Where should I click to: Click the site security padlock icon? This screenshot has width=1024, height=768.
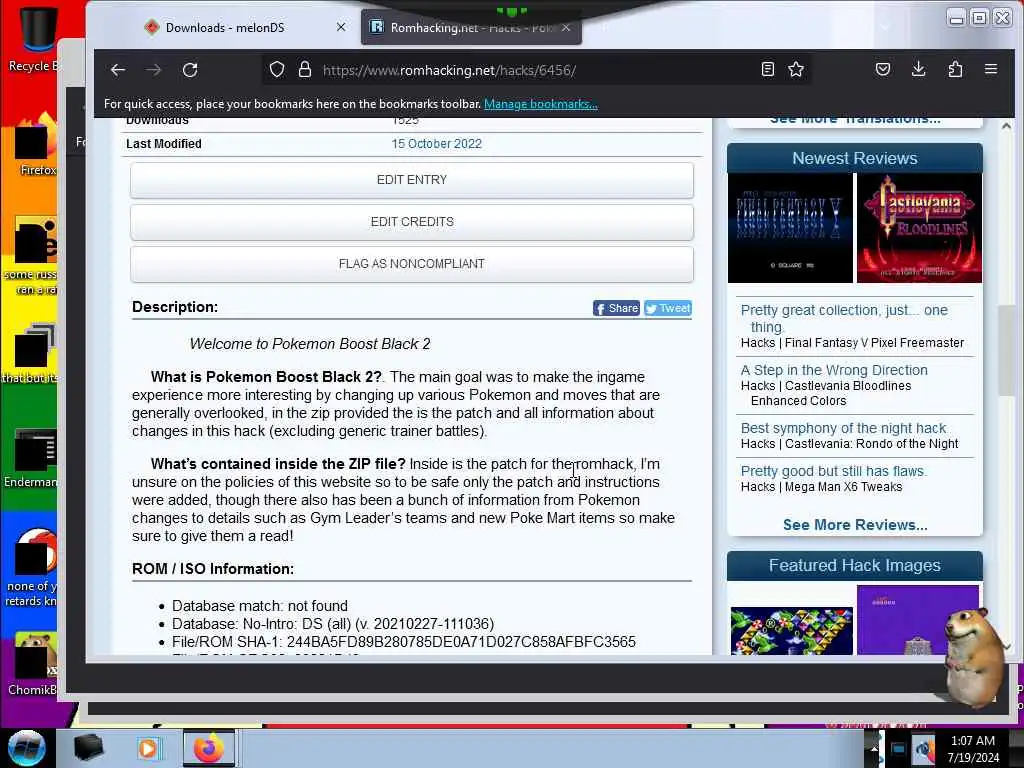click(x=305, y=70)
